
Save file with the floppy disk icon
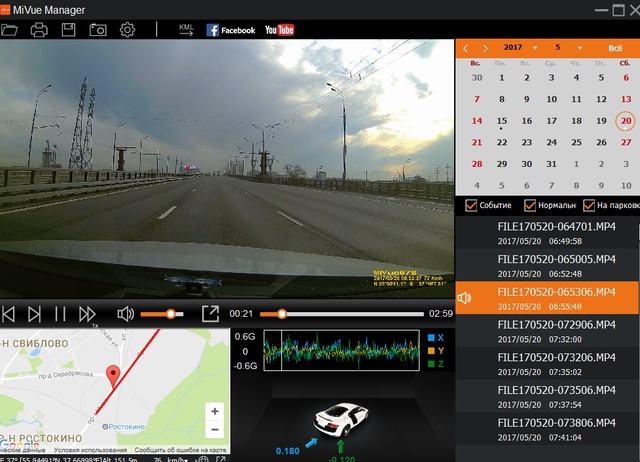pyautogui.click(x=69, y=30)
